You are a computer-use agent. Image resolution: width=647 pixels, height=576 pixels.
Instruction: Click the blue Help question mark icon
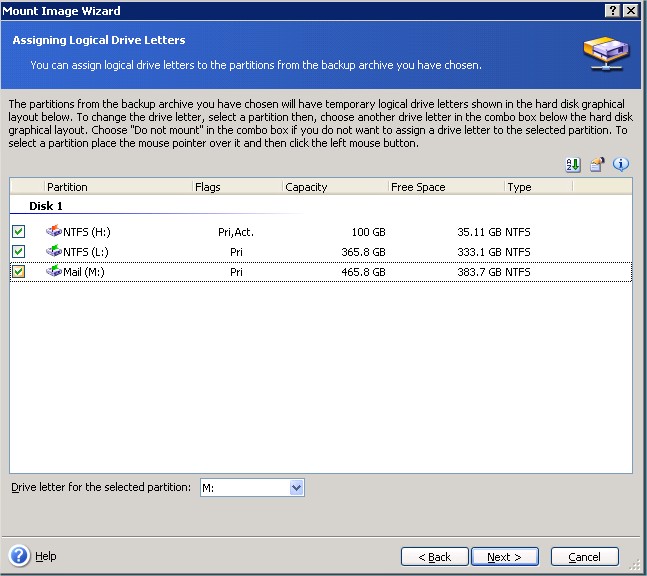point(19,556)
